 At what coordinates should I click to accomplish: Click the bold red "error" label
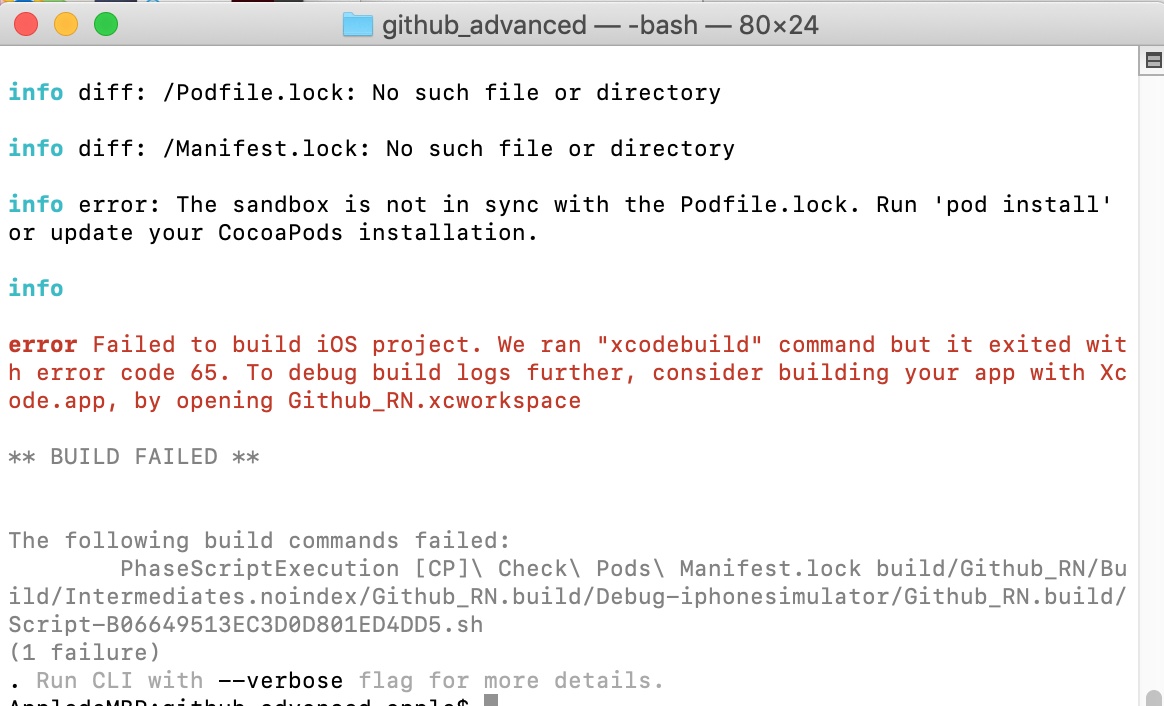[x=43, y=345]
